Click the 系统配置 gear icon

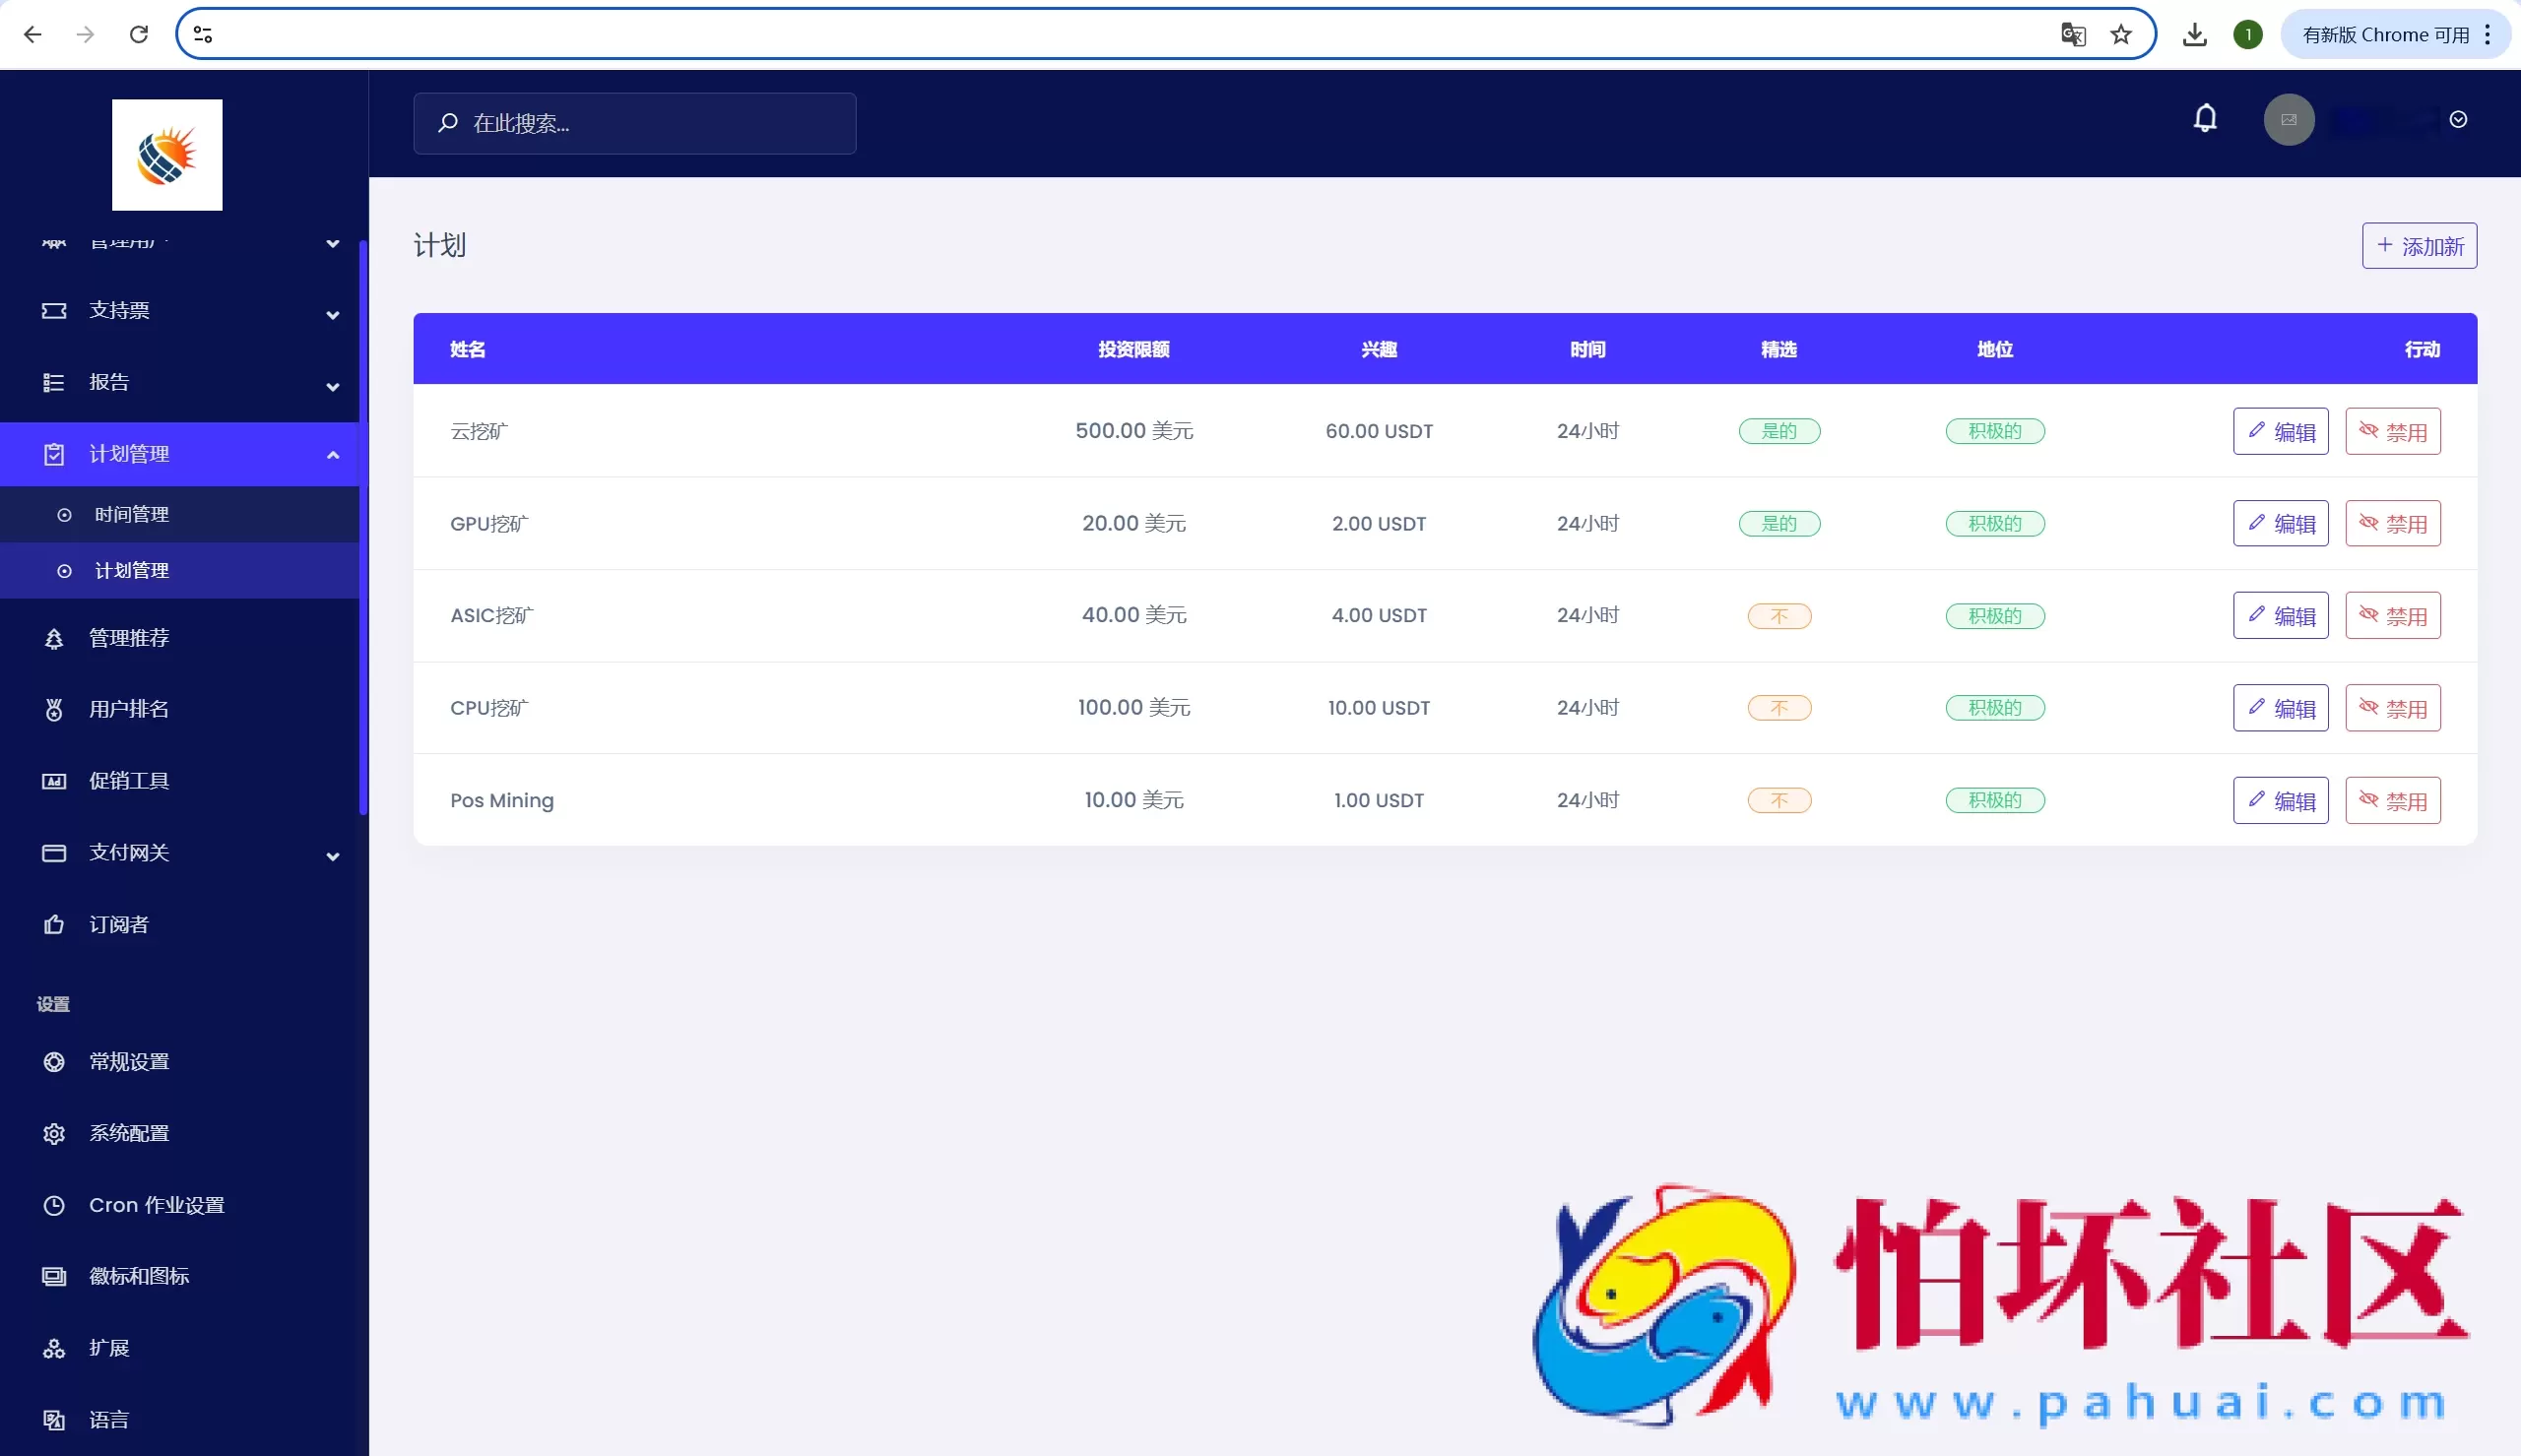(54, 1133)
